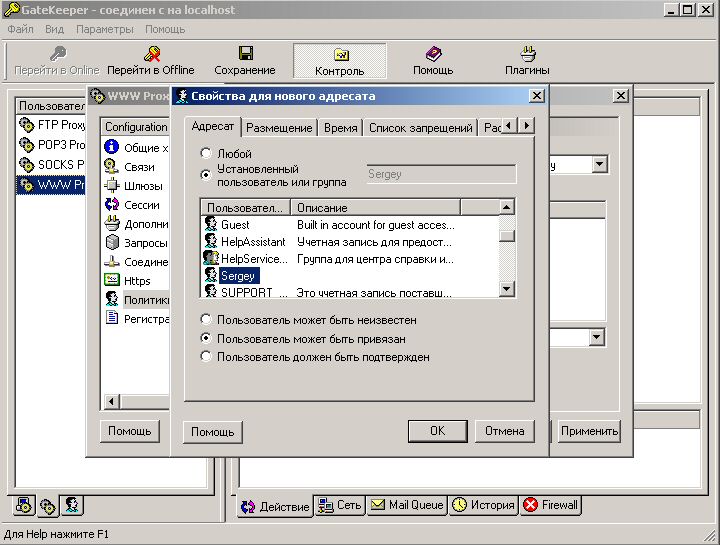This screenshot has height=545, width=720.
Task: Click the Шлюзы icon in Configuration
Action: (112, 185)
